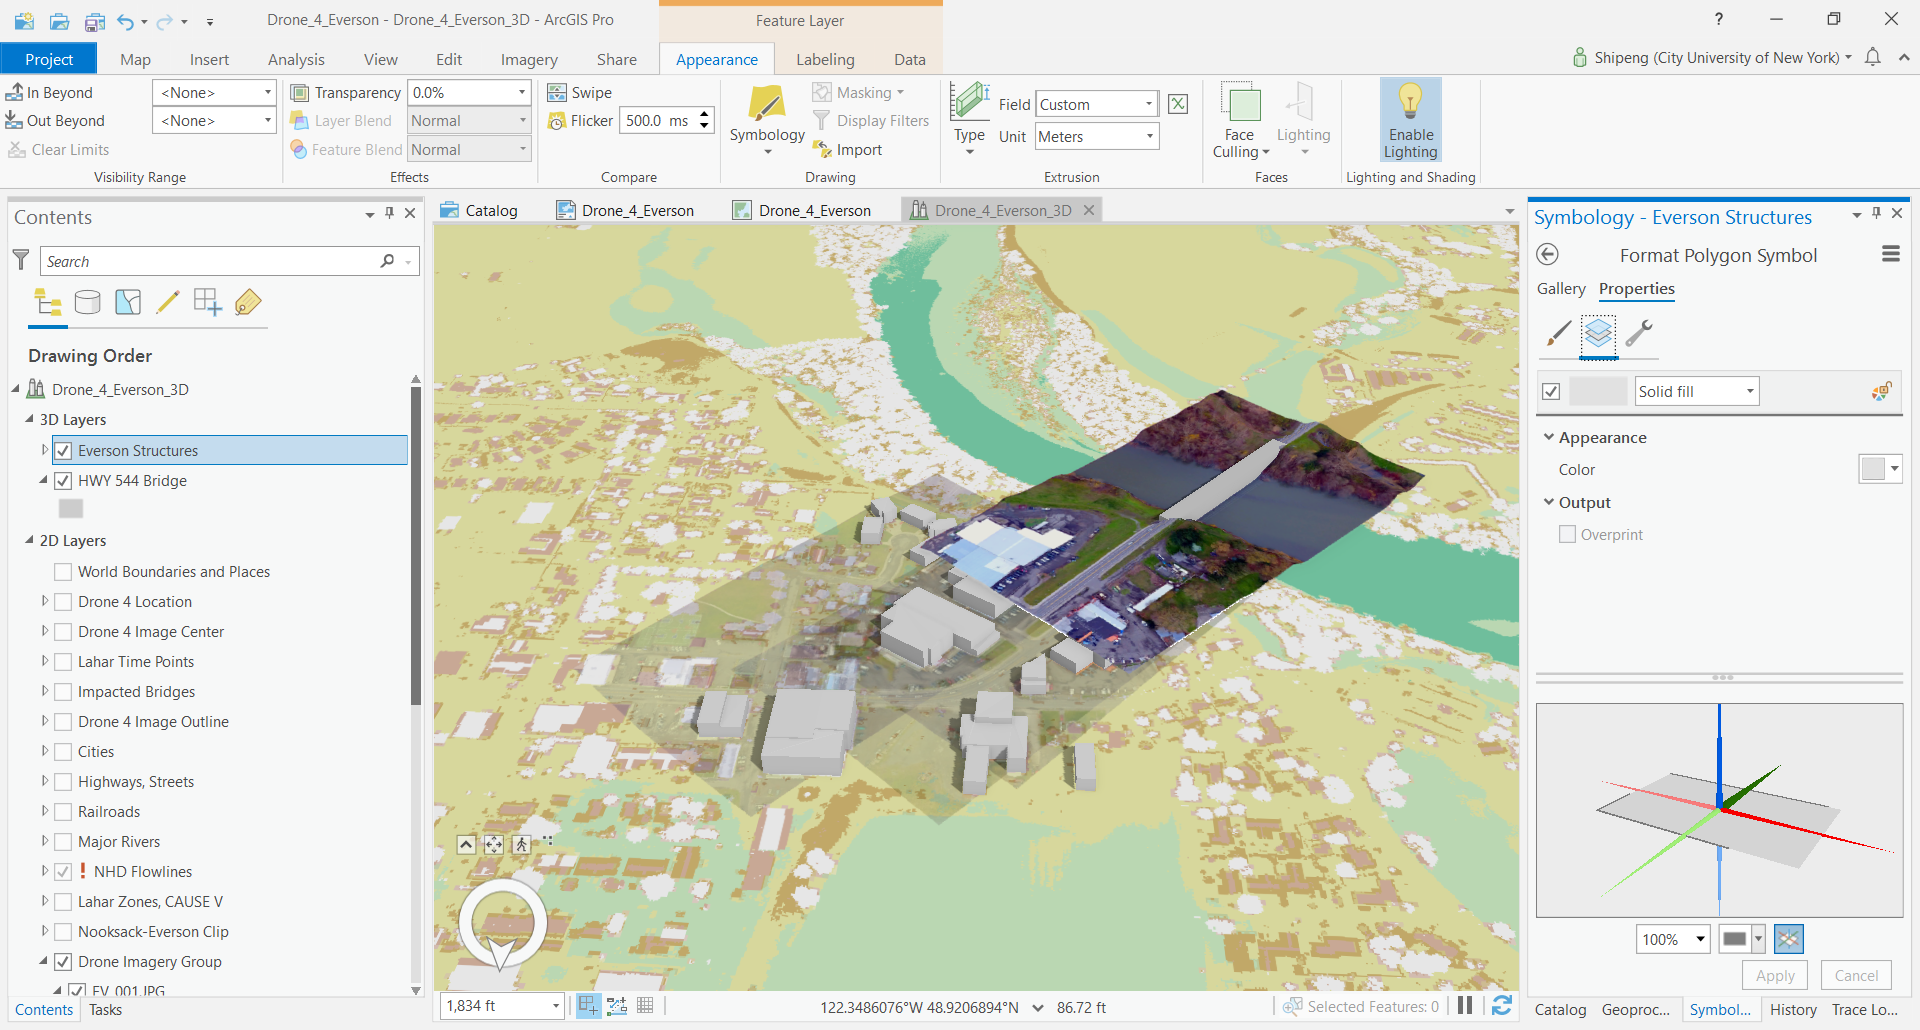Open the In Beyond scale dropdown
Viewport: 1920px width, 1030px height.
coord(214,92)
